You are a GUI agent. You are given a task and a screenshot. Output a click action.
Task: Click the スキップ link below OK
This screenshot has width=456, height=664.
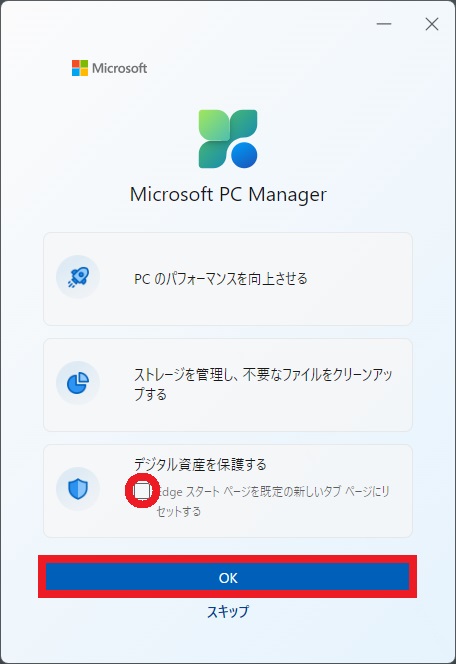tap(228, 611)
